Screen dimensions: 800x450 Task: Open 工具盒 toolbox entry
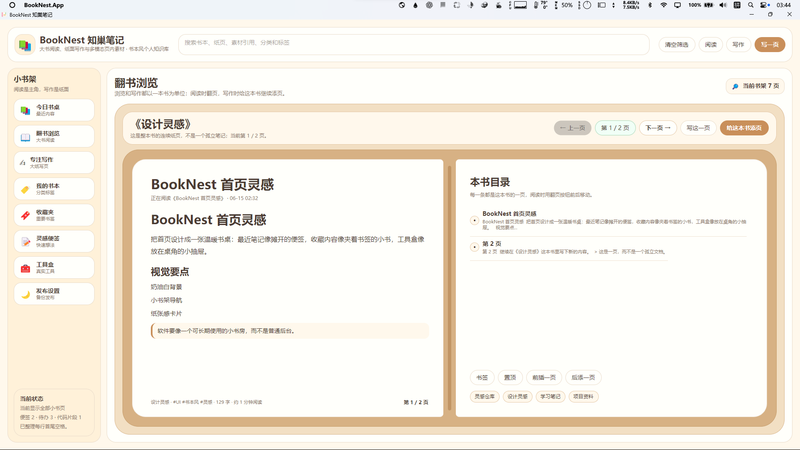click(54, 268)
